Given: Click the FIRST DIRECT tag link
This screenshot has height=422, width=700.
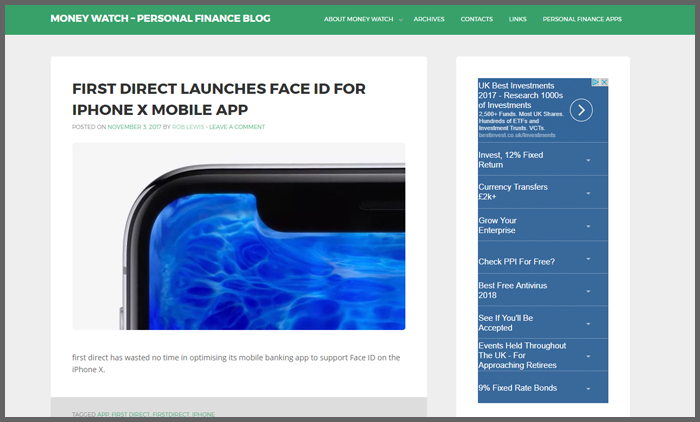Looking at the screenshot, I should pos(130,414).
